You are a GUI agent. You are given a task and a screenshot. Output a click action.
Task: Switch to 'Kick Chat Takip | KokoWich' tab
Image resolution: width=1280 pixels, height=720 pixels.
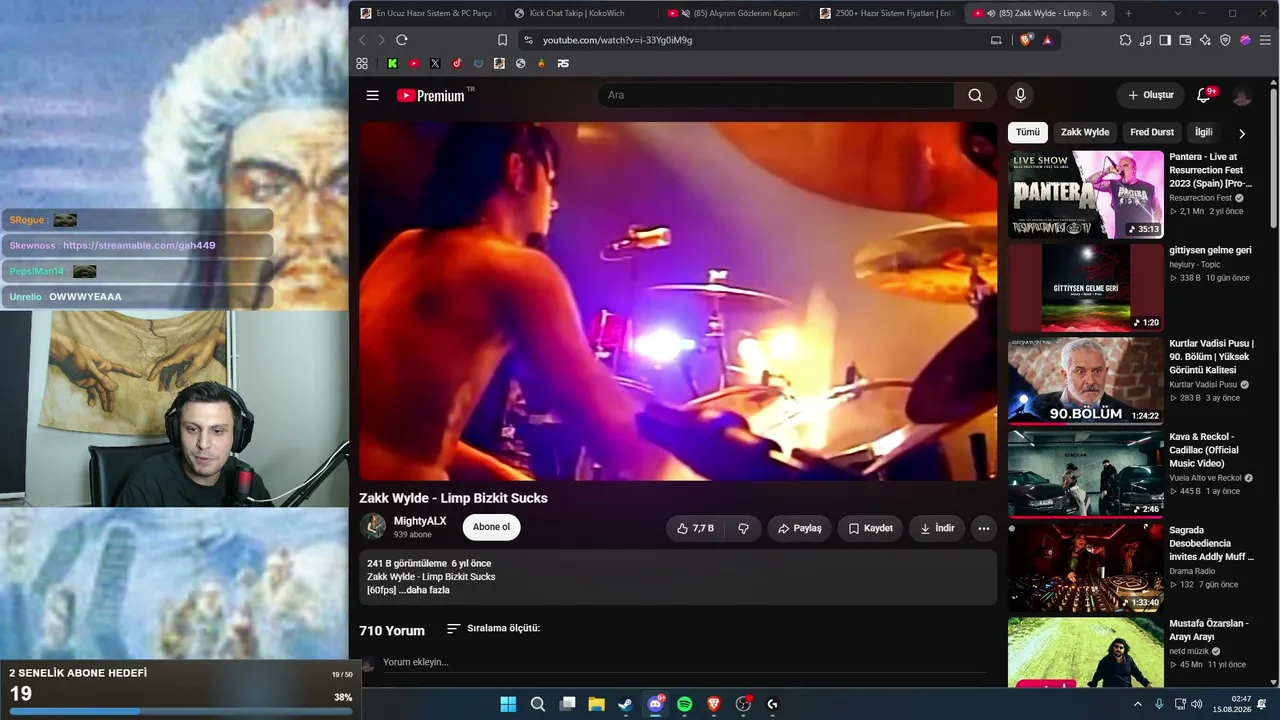pyautogui.click(x=580, y=13)
